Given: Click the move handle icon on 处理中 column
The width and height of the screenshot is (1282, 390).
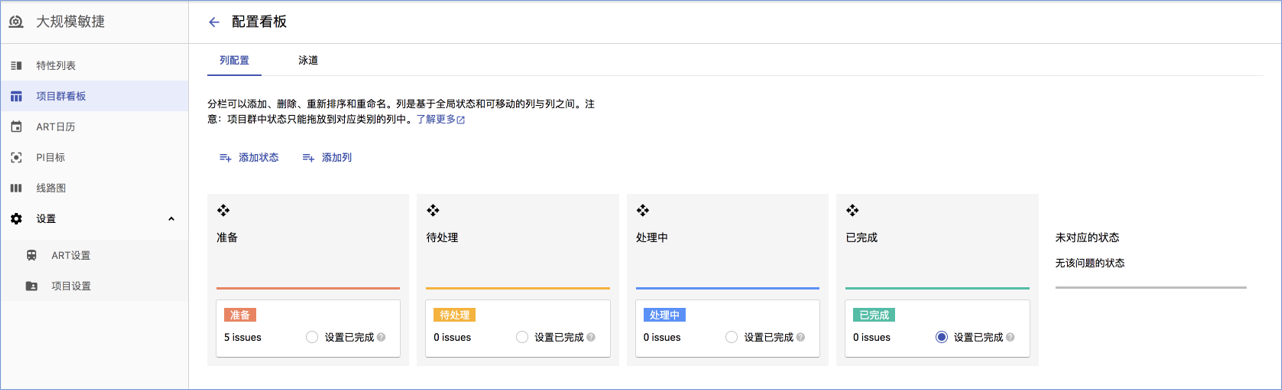Looking at the screenshot, I should 643,210.
